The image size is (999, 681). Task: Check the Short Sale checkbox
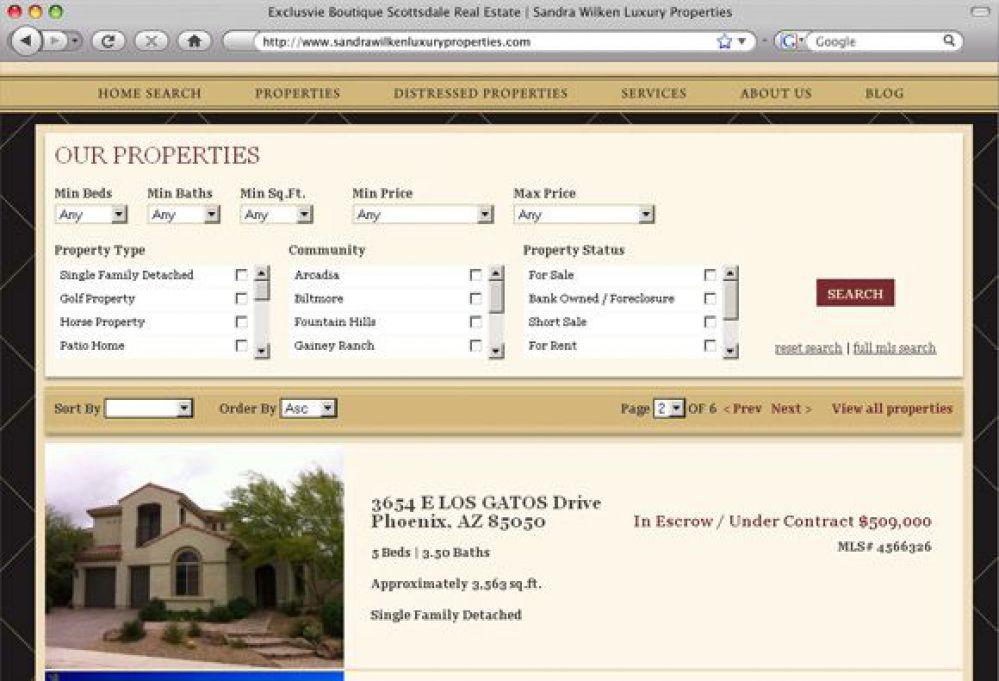point(710,322)
